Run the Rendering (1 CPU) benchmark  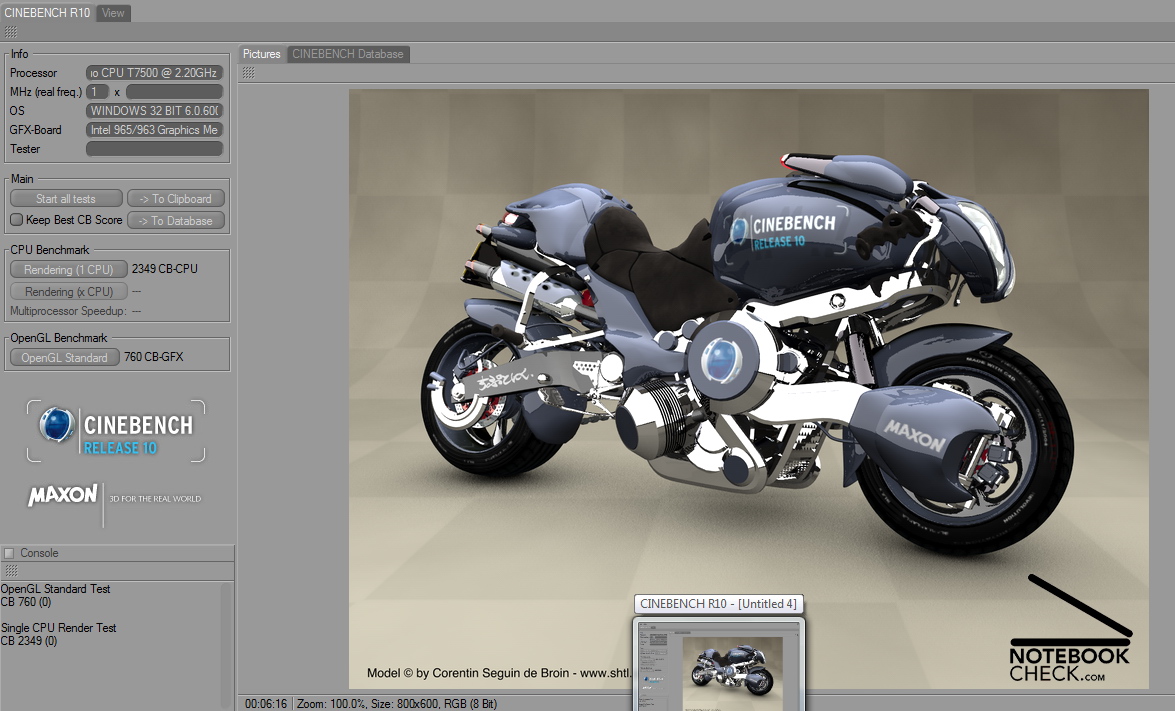[68, 270]
